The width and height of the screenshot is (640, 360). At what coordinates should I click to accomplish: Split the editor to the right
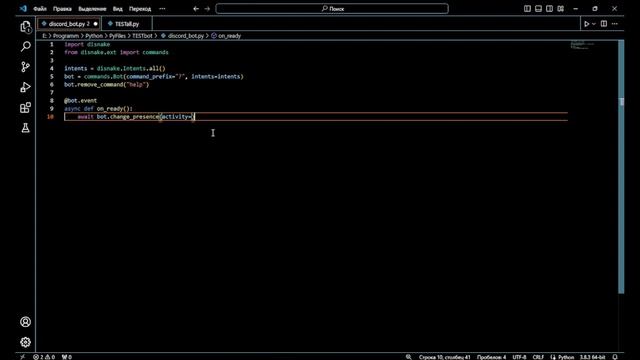(x=604, y=24)
